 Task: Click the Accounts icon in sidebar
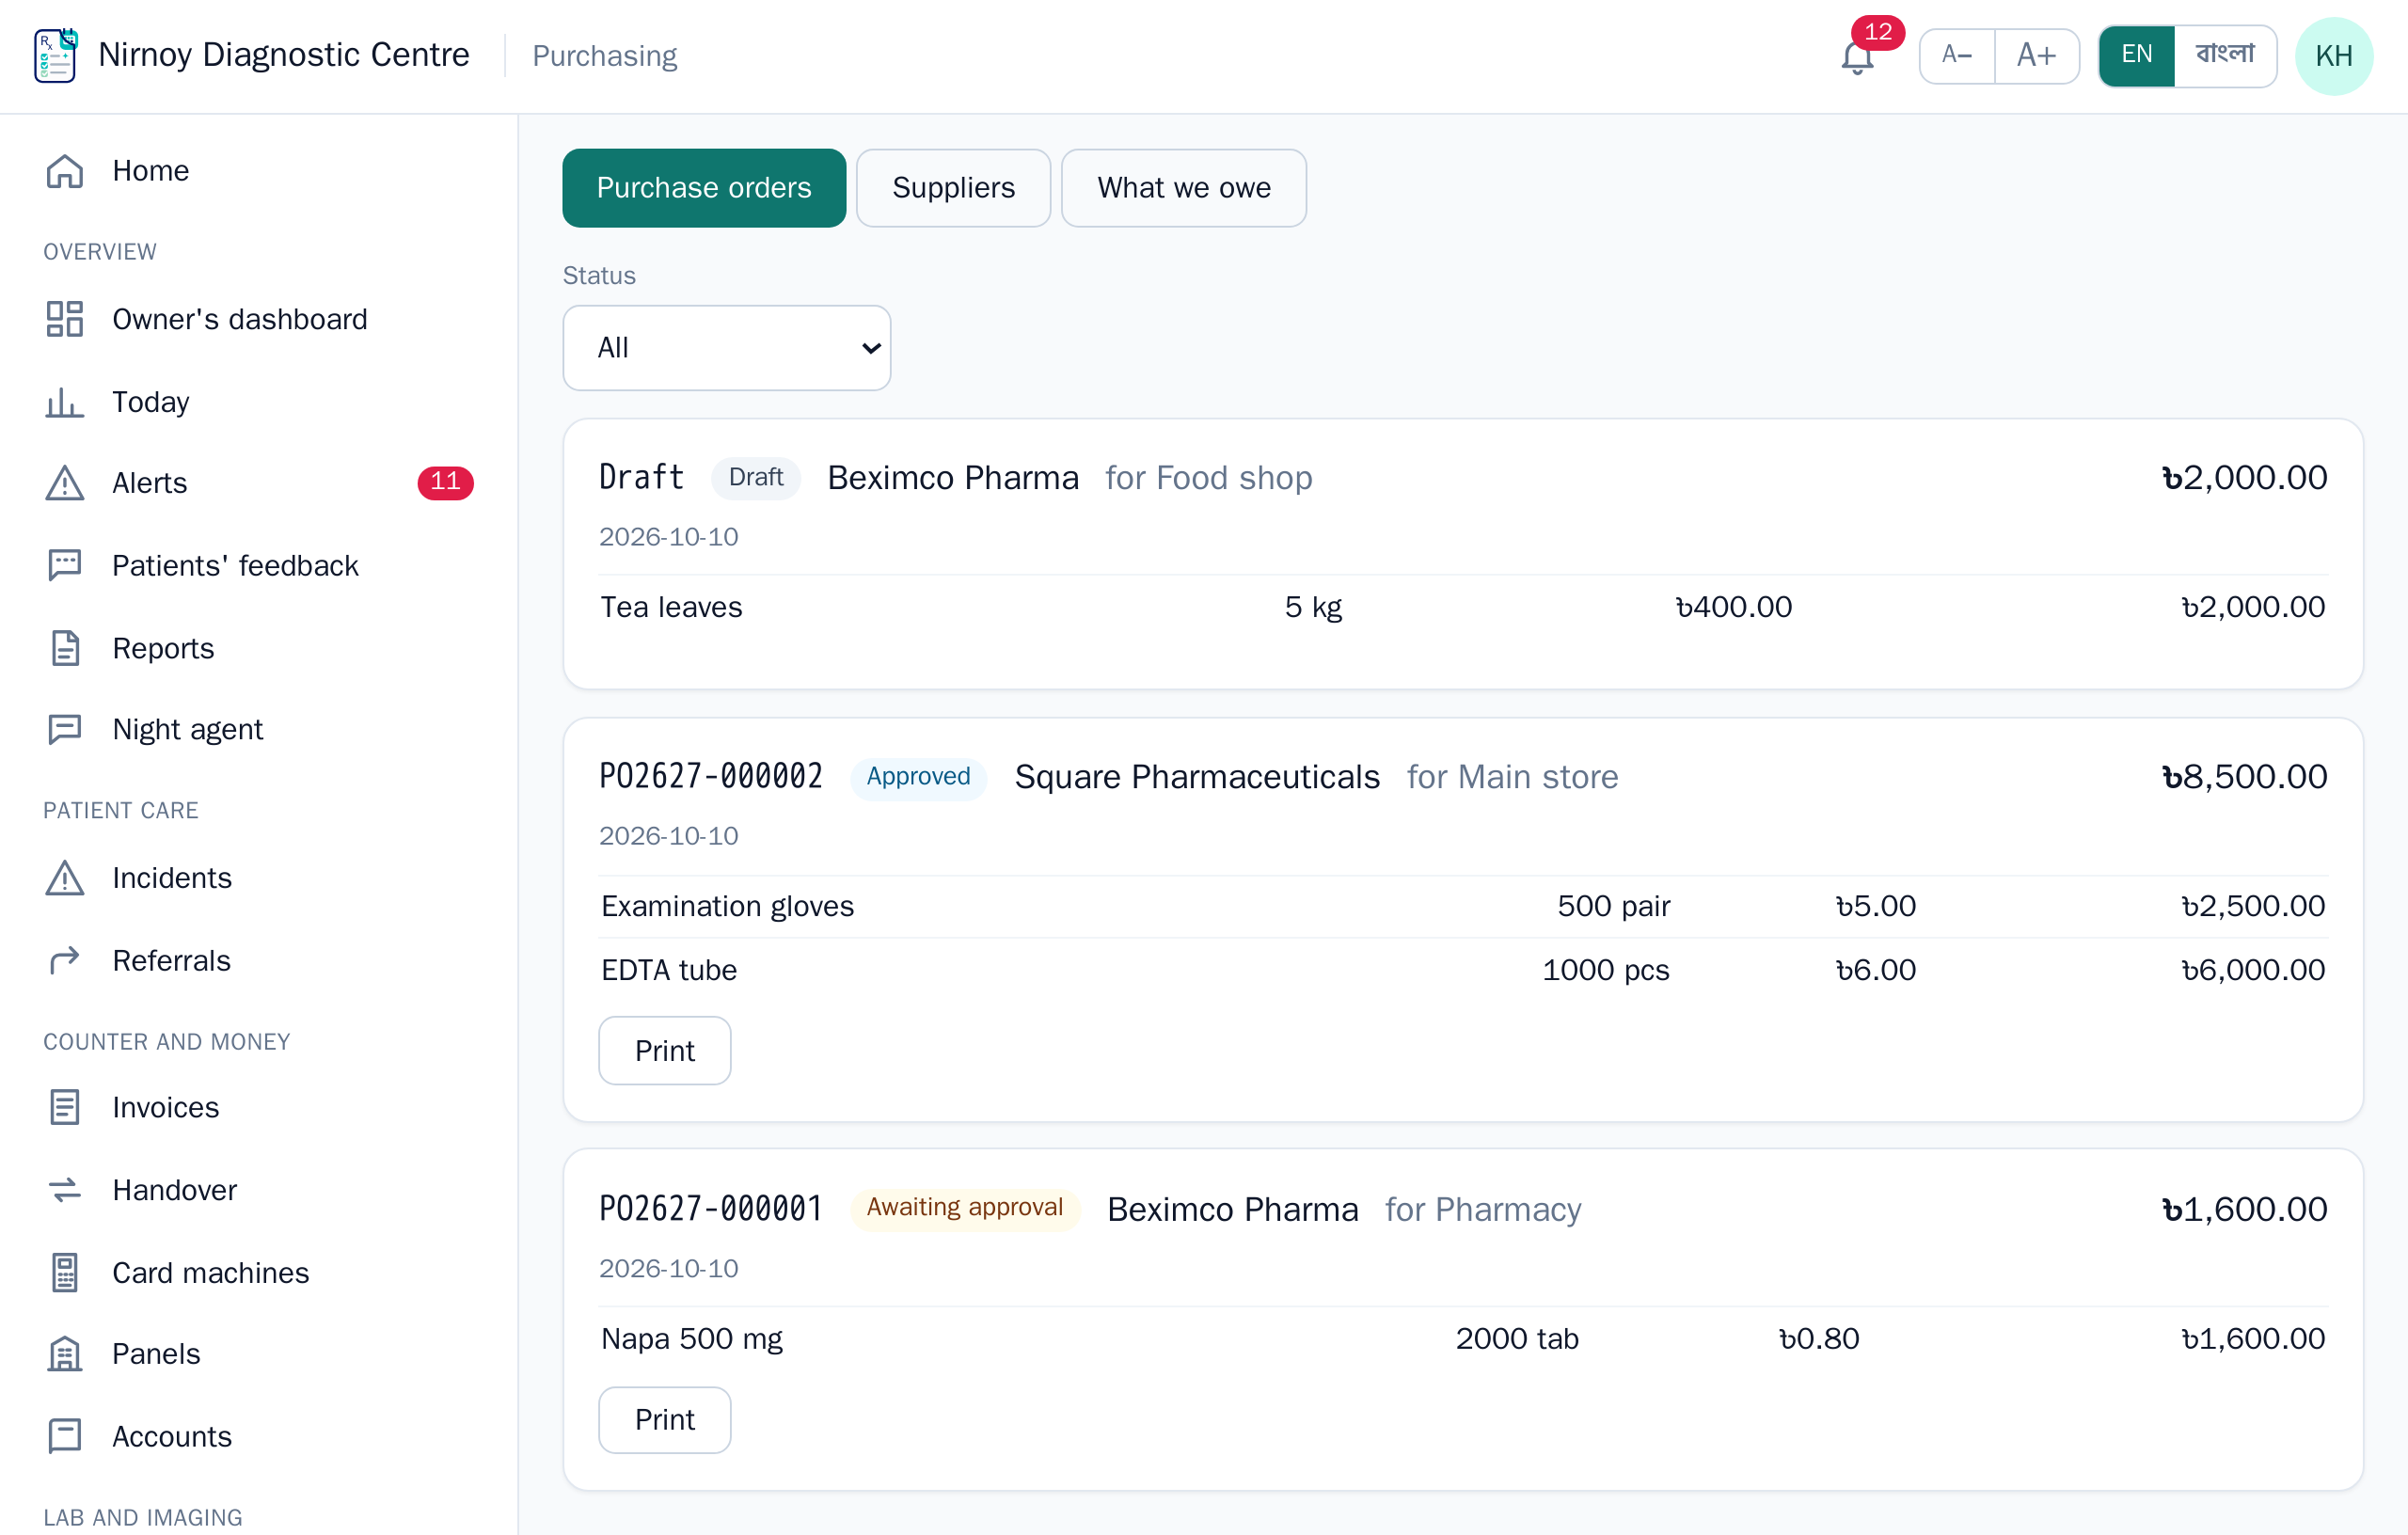[x=65, y=1436]
